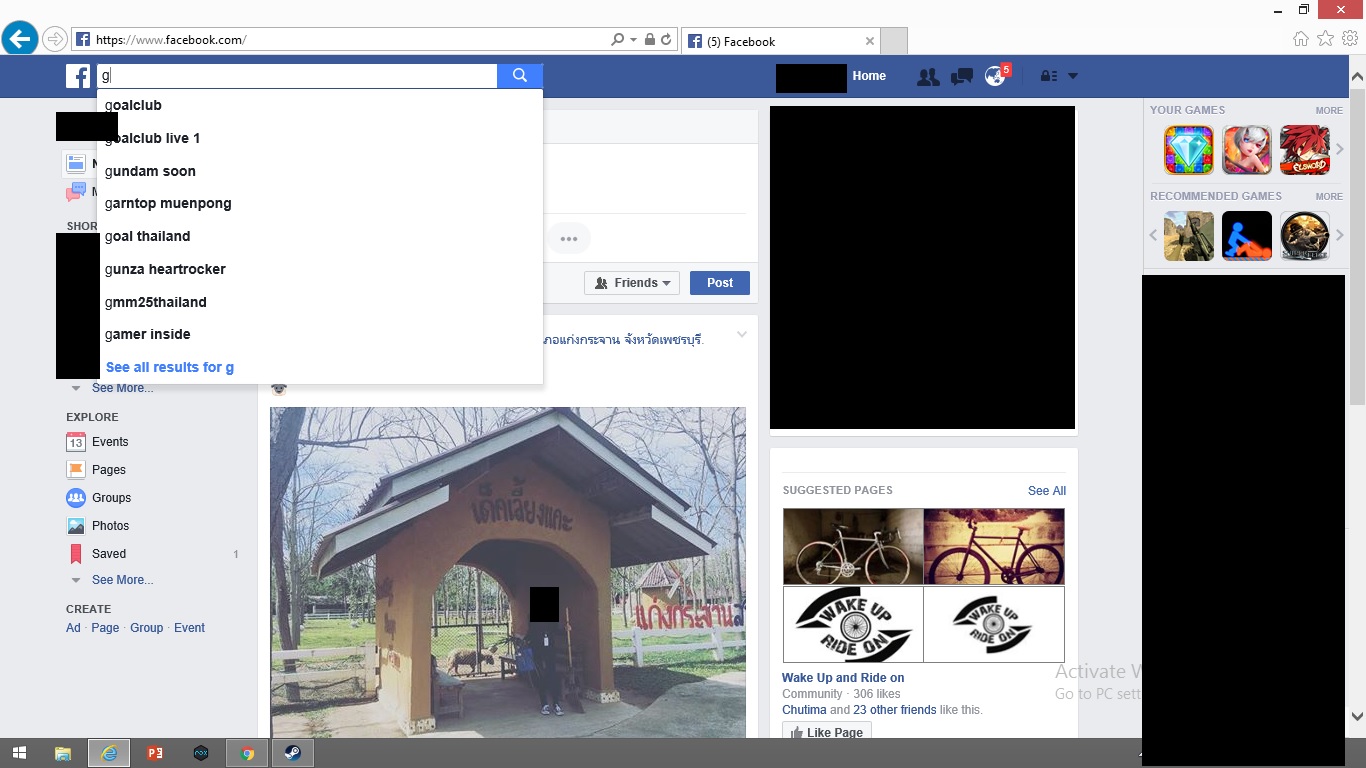Click the refresh icon in the address bar
The height and width of the screenshot is (768, 1366).
(x=666, y=40)
